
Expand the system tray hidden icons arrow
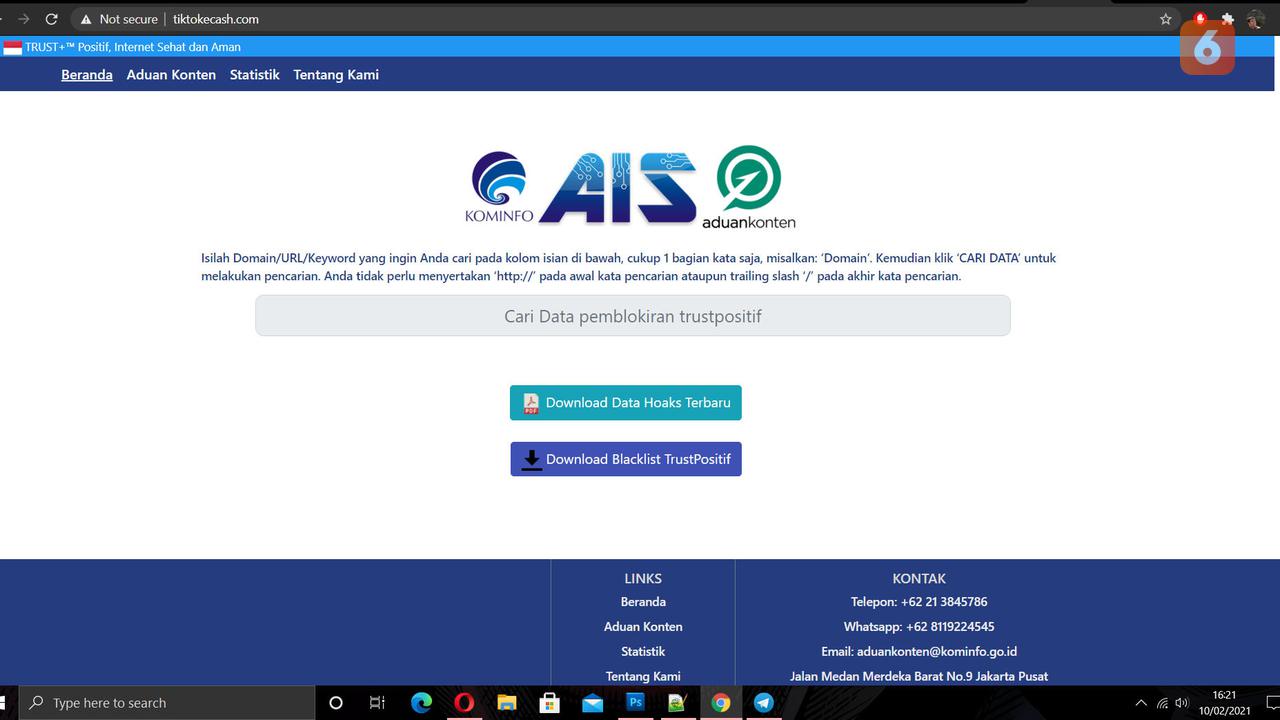coord(1141,703)
